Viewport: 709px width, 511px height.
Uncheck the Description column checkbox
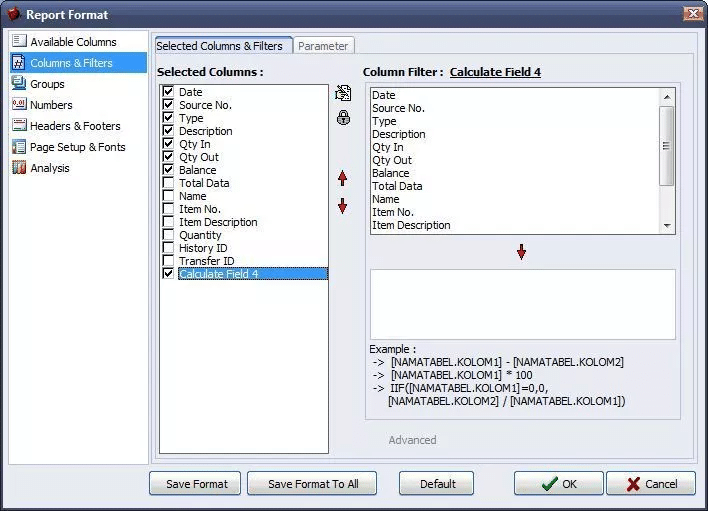pos(168,131)
